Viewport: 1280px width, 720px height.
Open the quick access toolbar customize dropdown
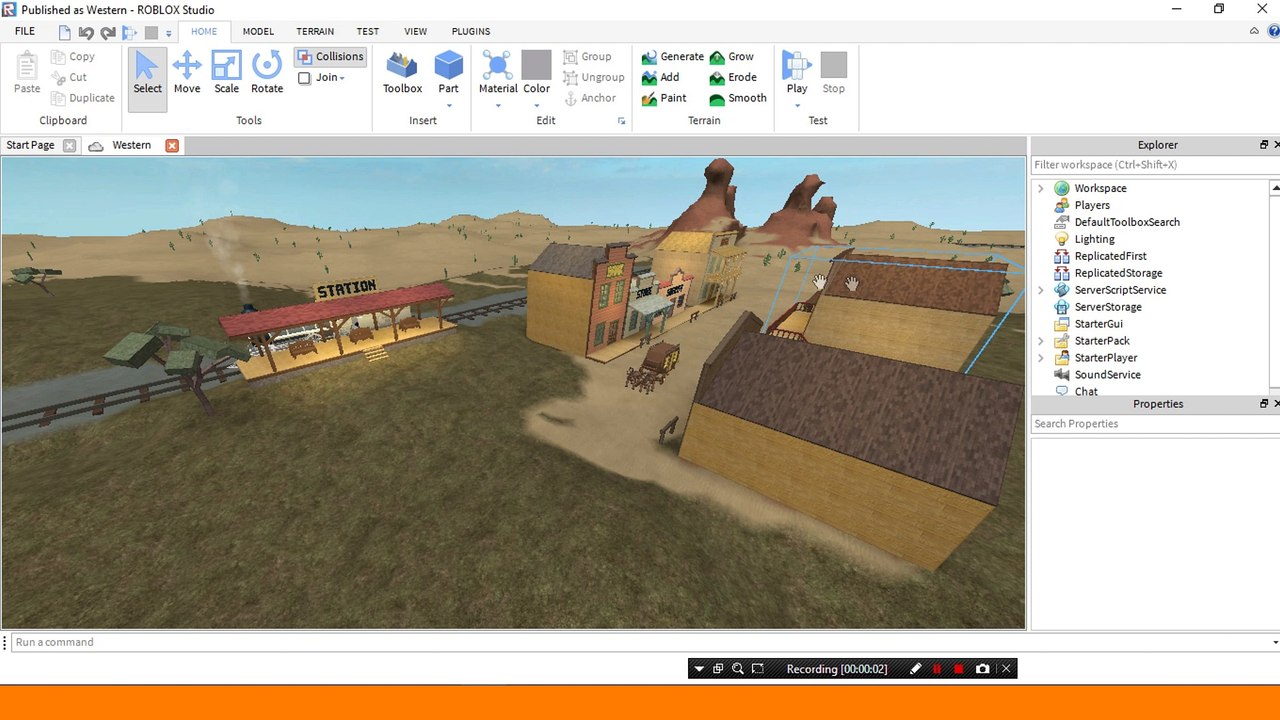169,33
